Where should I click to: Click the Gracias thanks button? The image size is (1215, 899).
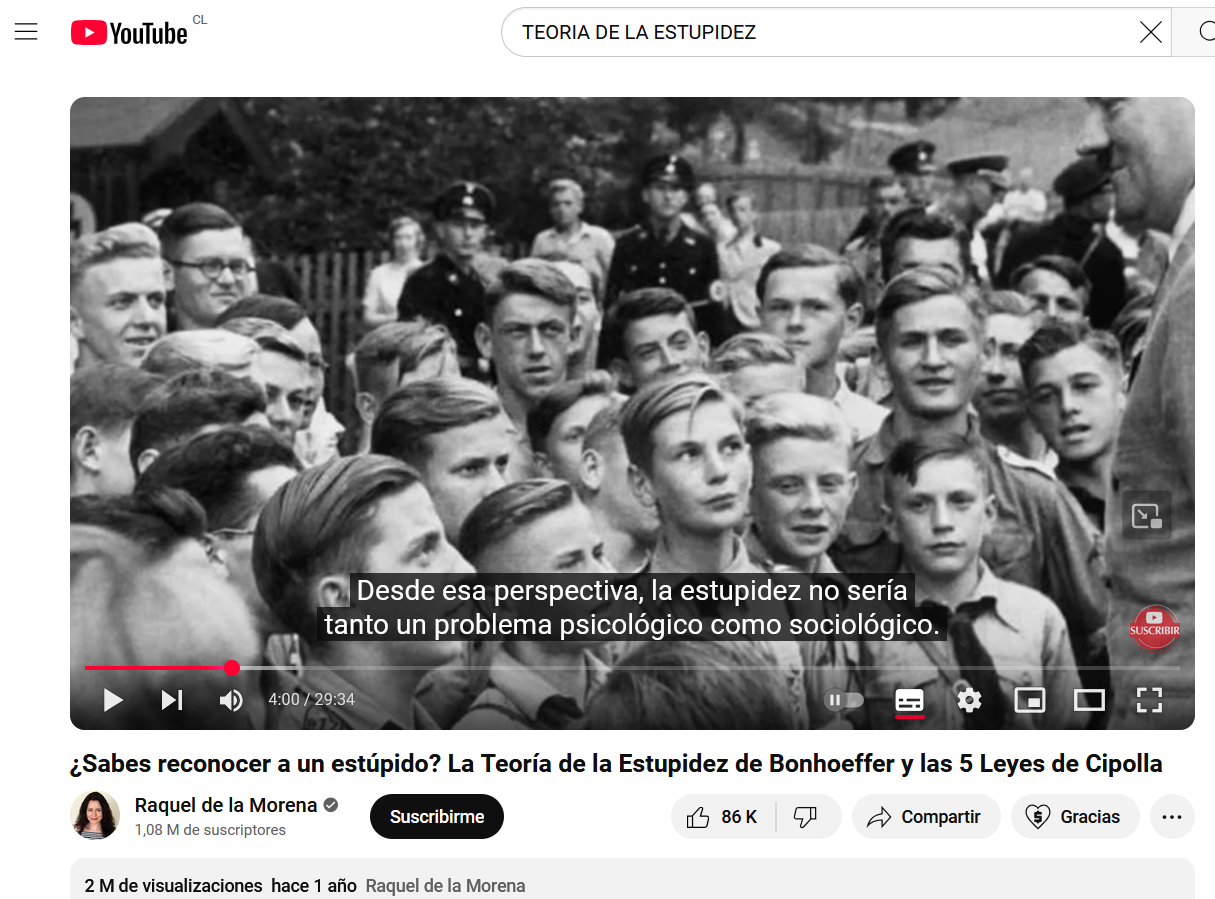(1075, 817)
